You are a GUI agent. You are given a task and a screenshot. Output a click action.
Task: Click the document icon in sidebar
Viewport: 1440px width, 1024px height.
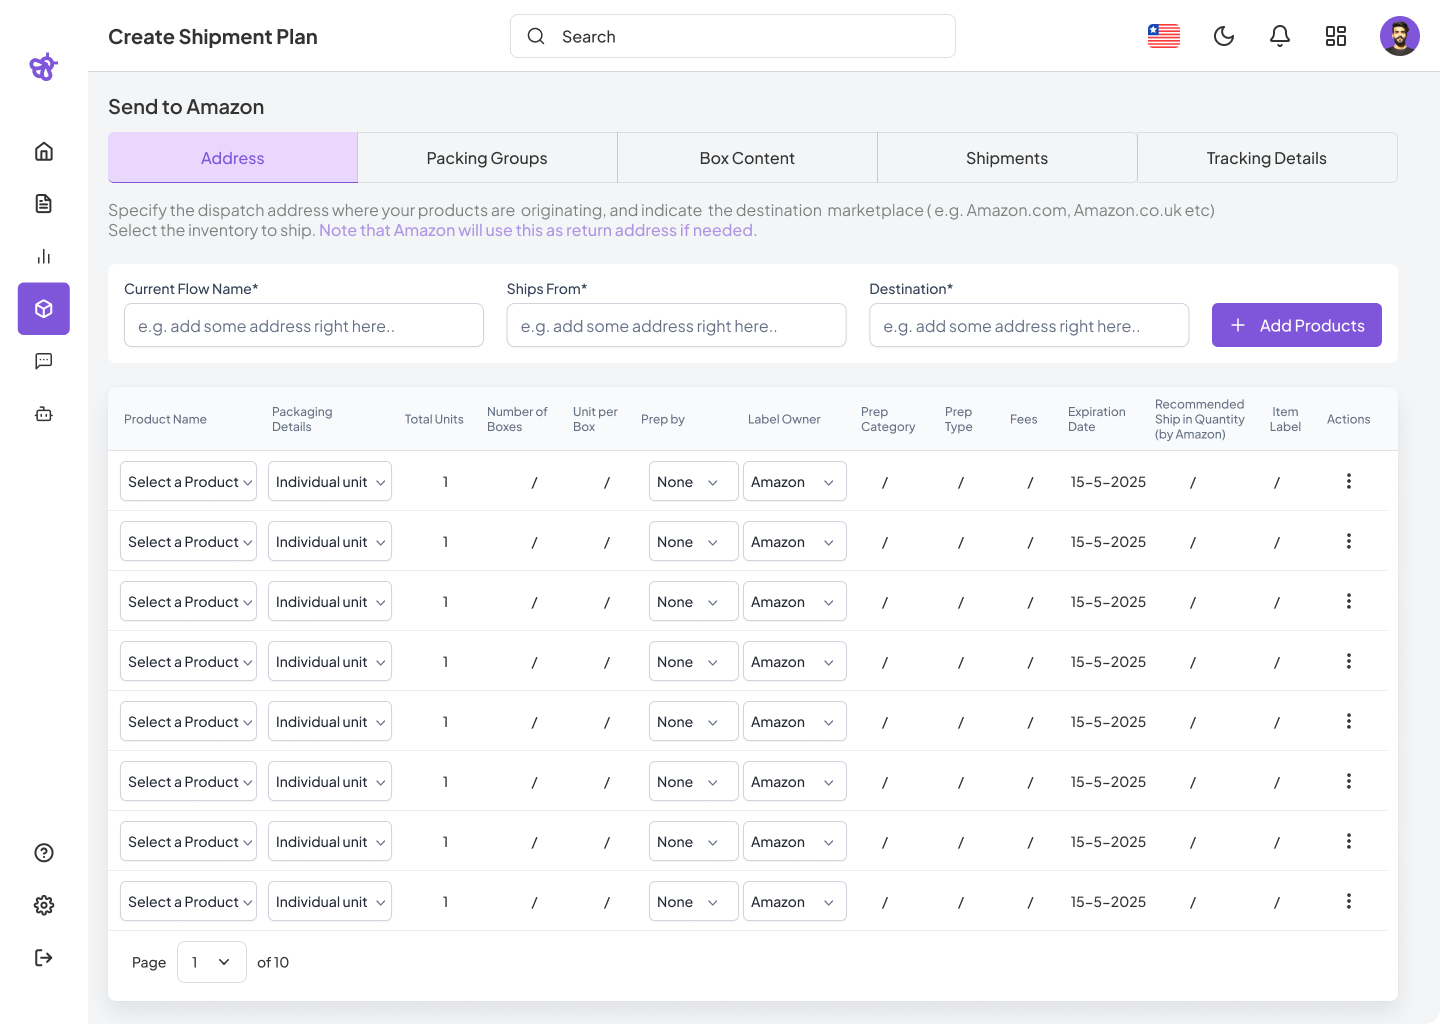pyautogui.click(x=44, y=204)
